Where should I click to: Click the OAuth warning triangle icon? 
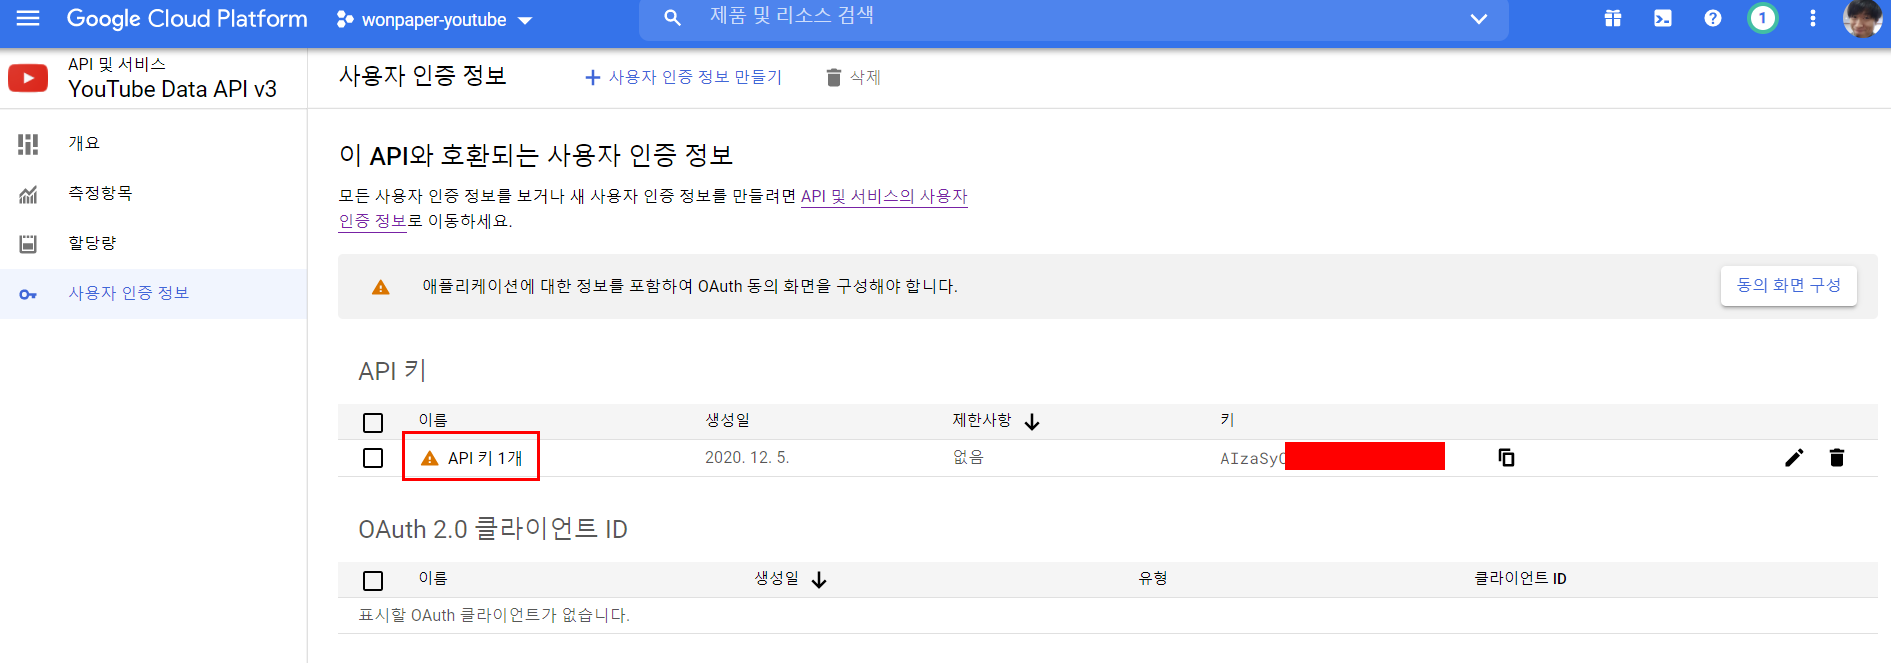click(x=381, y=287)
